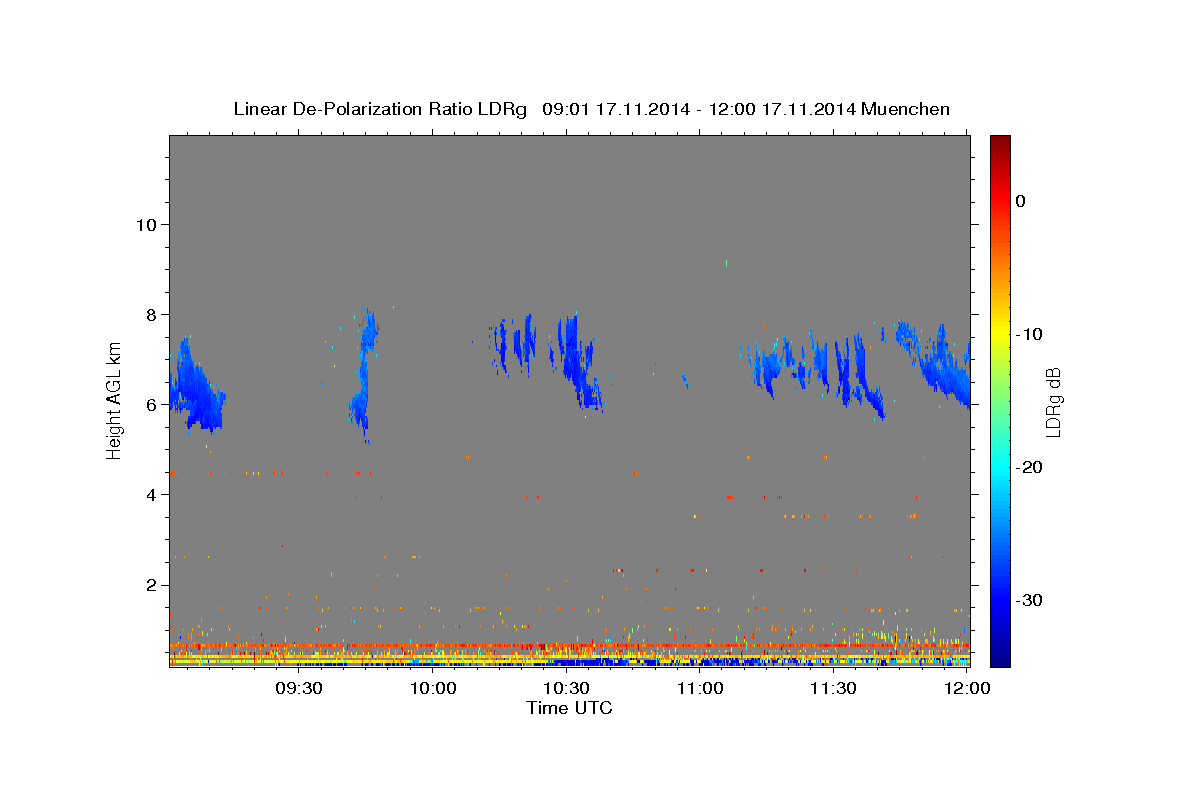Click the colorbar value -10

pos(1030,334)
